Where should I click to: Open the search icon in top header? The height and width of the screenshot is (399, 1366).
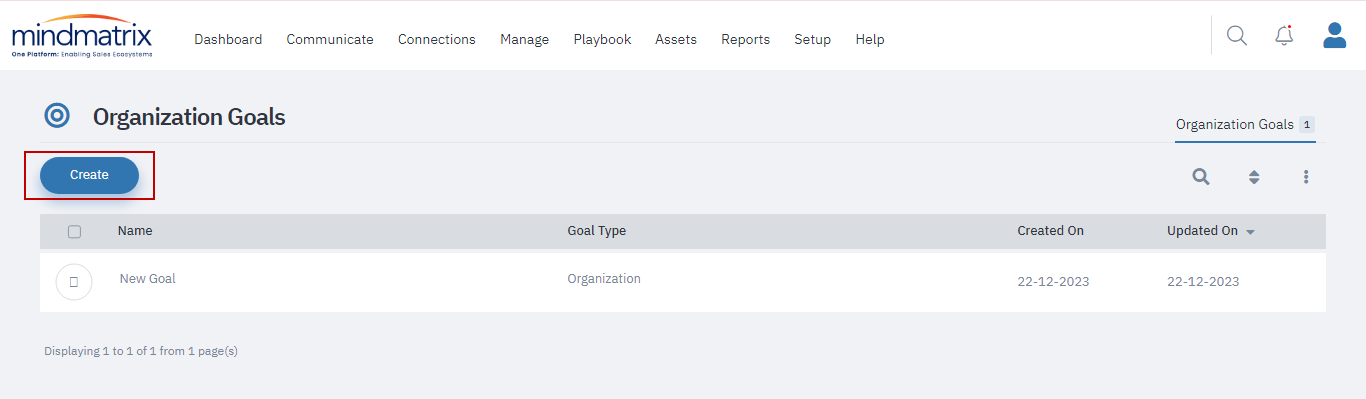coord(1237,36)
